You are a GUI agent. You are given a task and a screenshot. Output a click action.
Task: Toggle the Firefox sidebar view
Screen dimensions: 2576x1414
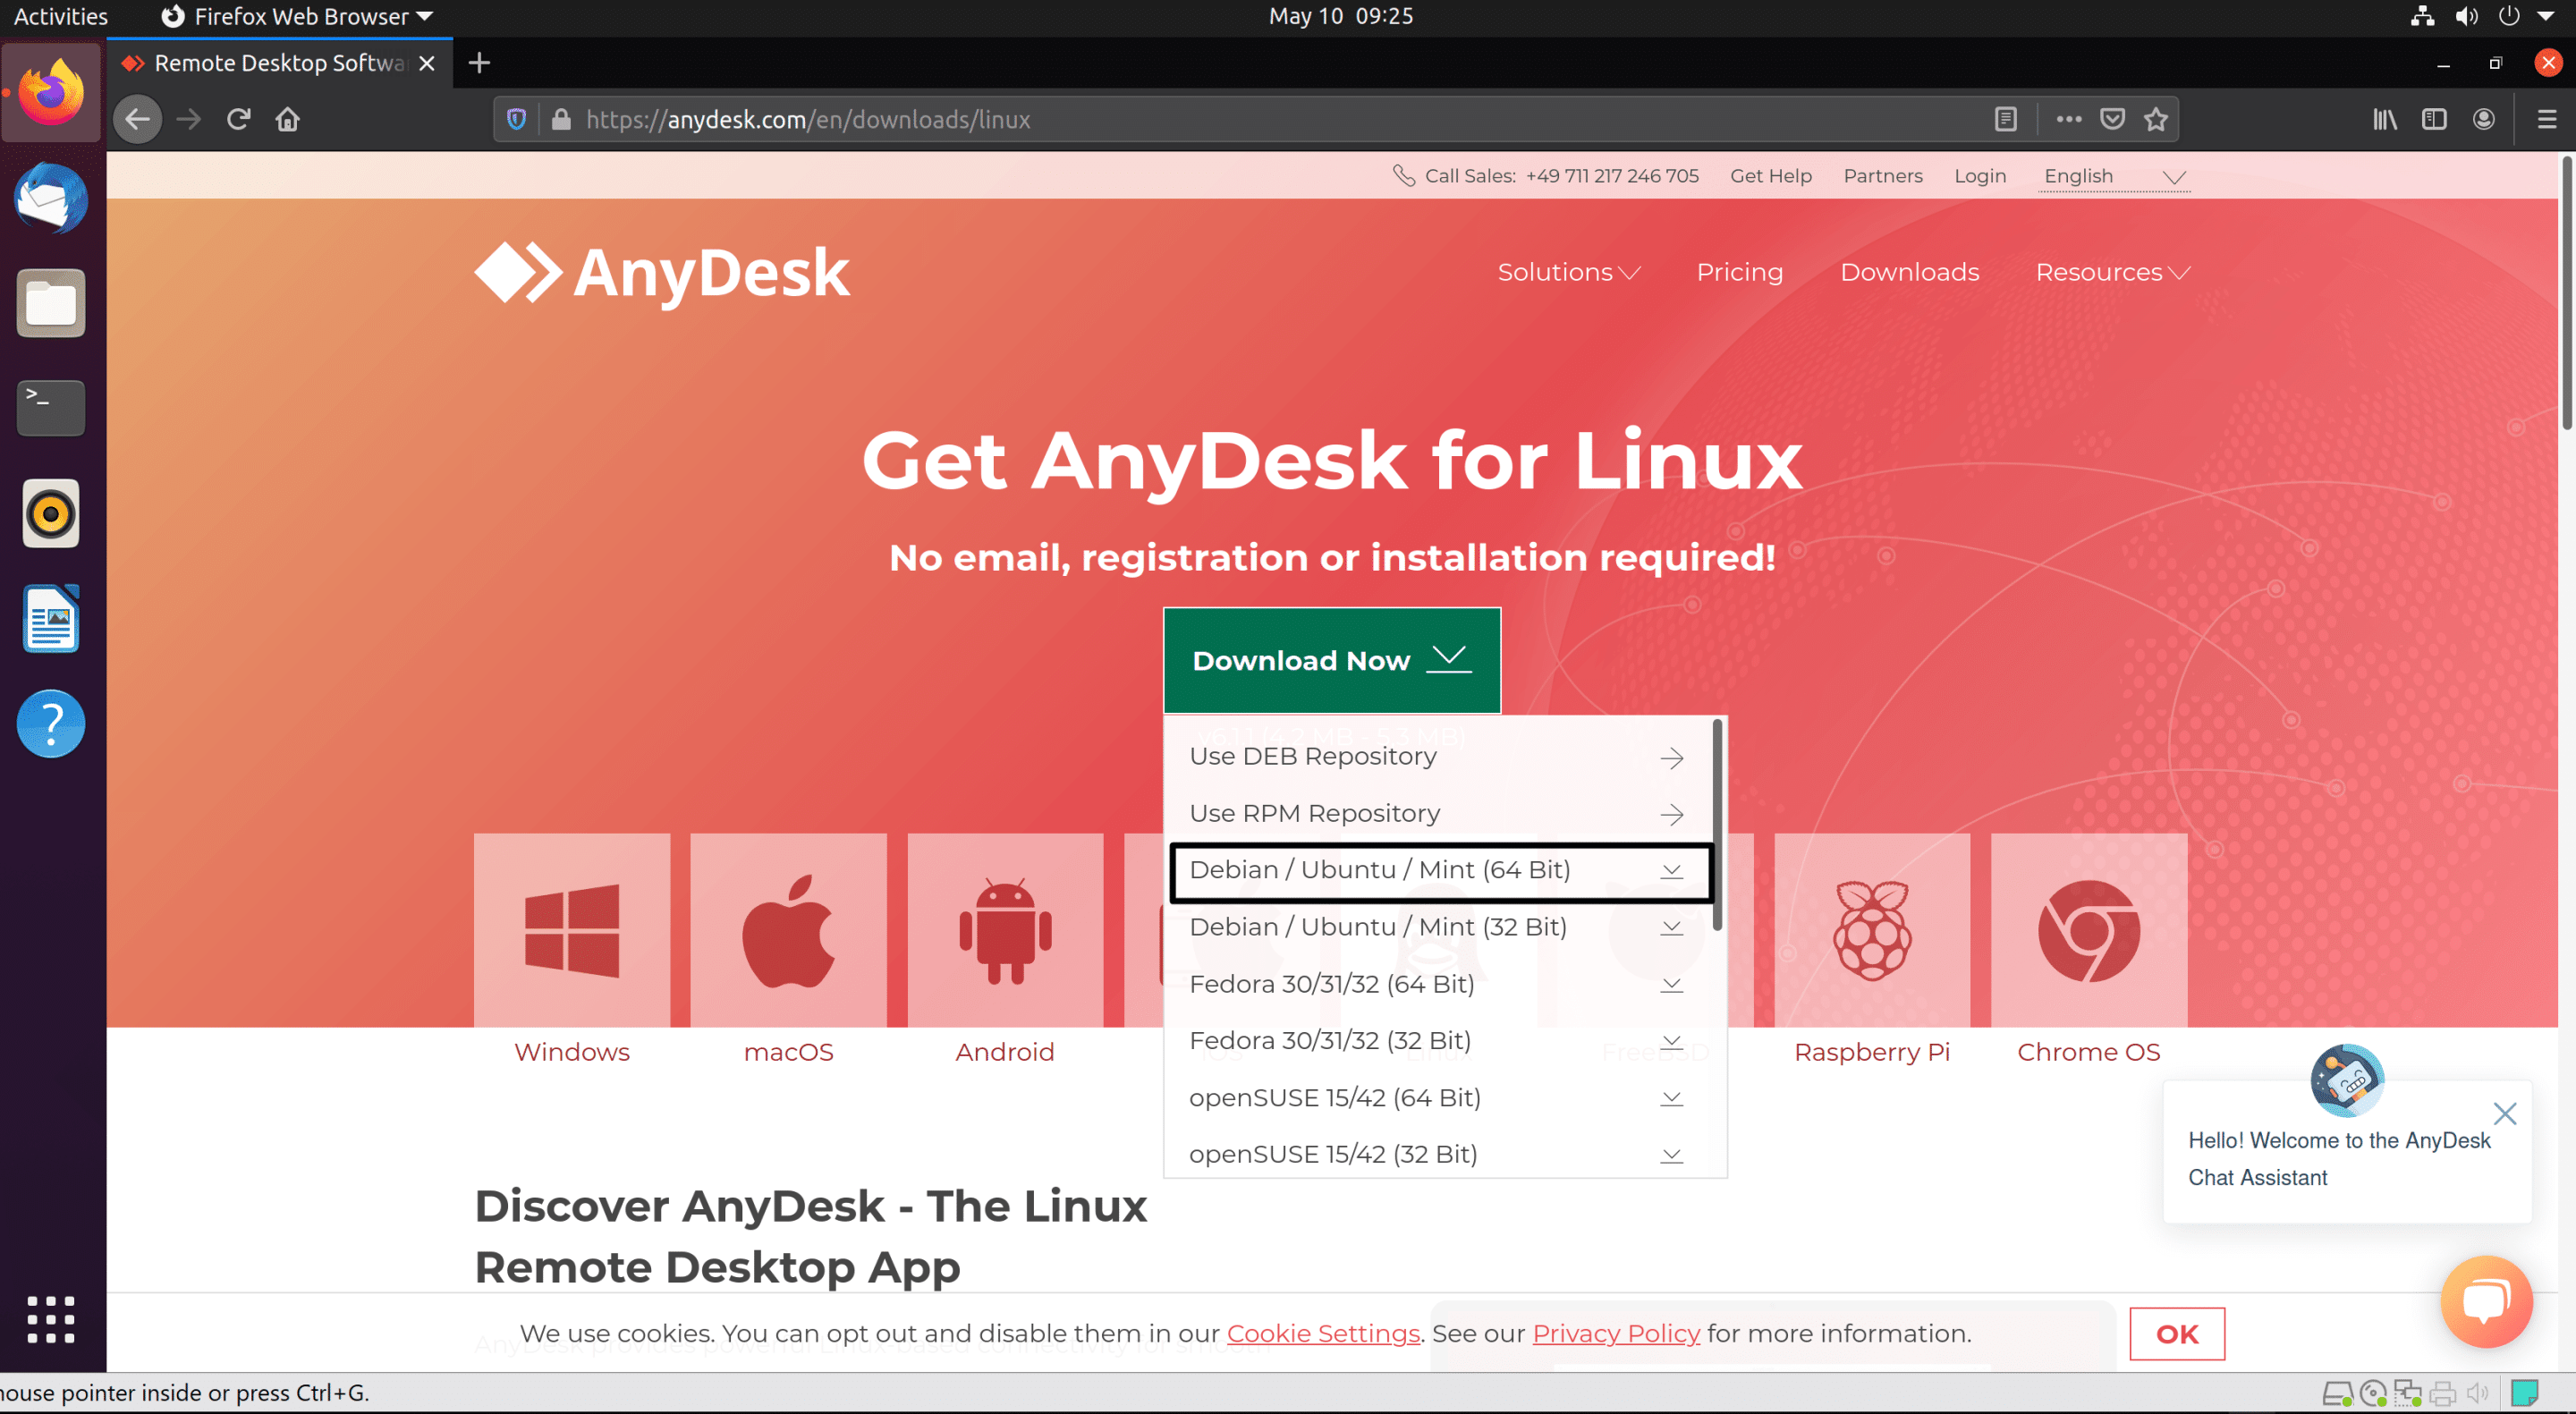2433,119
